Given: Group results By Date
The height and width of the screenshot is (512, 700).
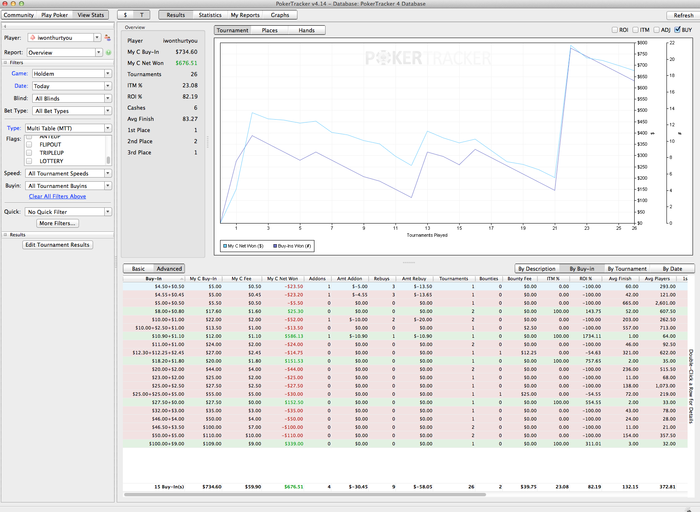Looking at the screenshot, I should 672,269.
